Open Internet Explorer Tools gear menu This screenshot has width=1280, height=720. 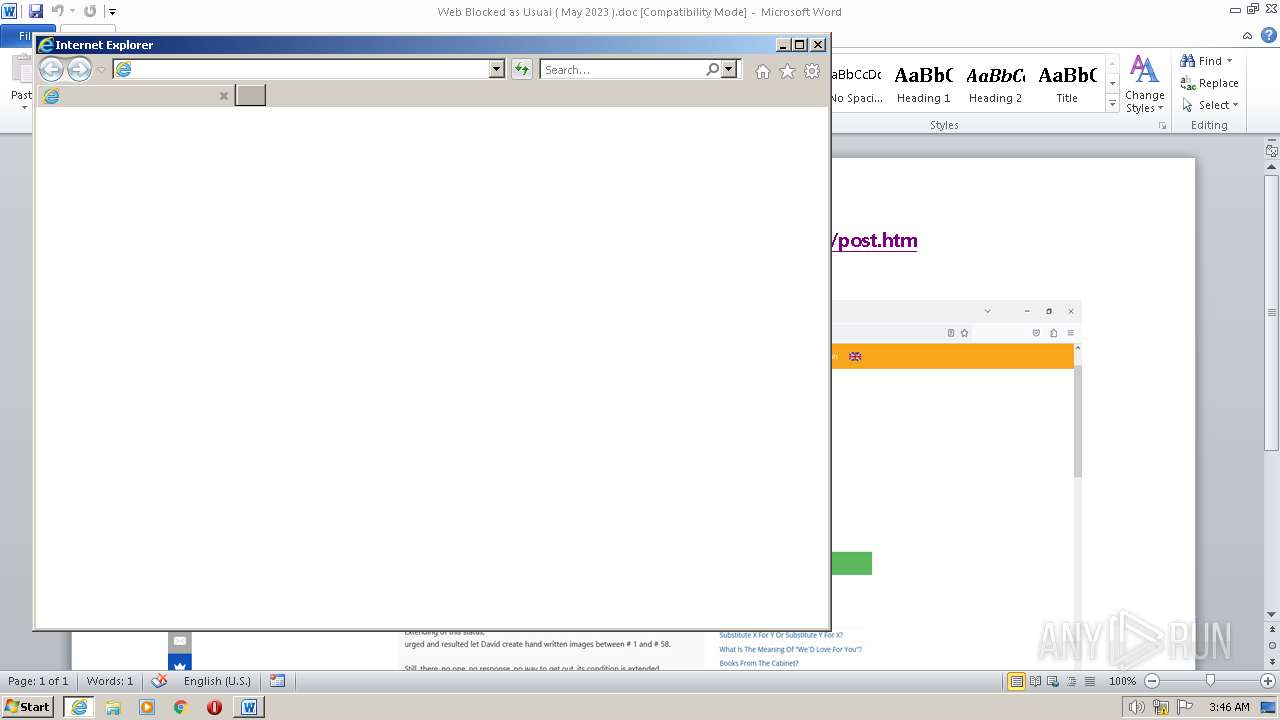click(x=812, y=71)
